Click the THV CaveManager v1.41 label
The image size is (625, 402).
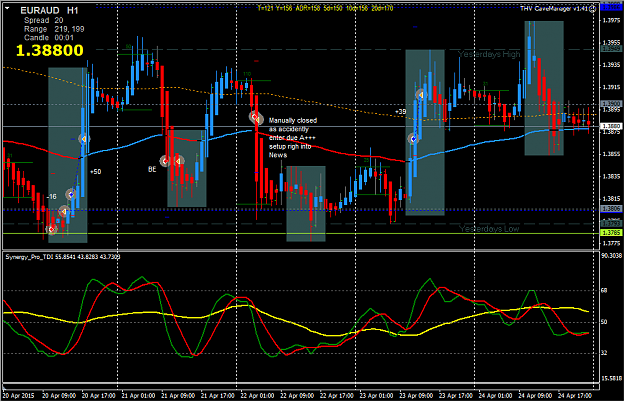[x=554, y=8]
